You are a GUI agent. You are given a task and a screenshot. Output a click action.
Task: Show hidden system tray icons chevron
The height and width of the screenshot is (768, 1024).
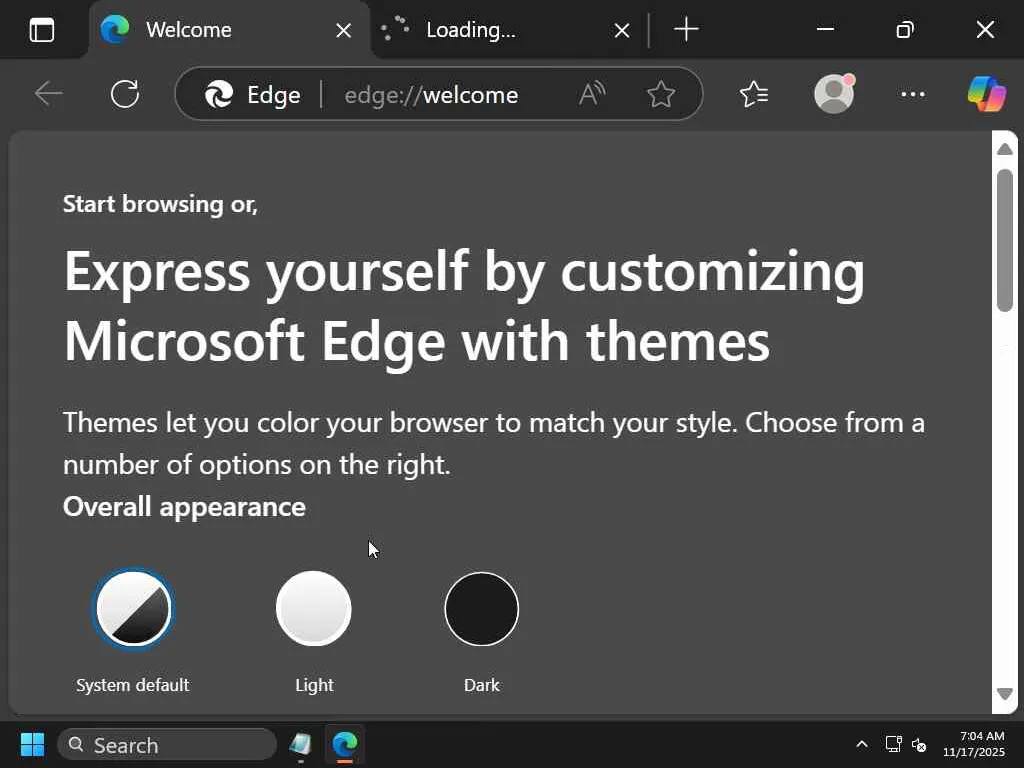coord(861,745)
